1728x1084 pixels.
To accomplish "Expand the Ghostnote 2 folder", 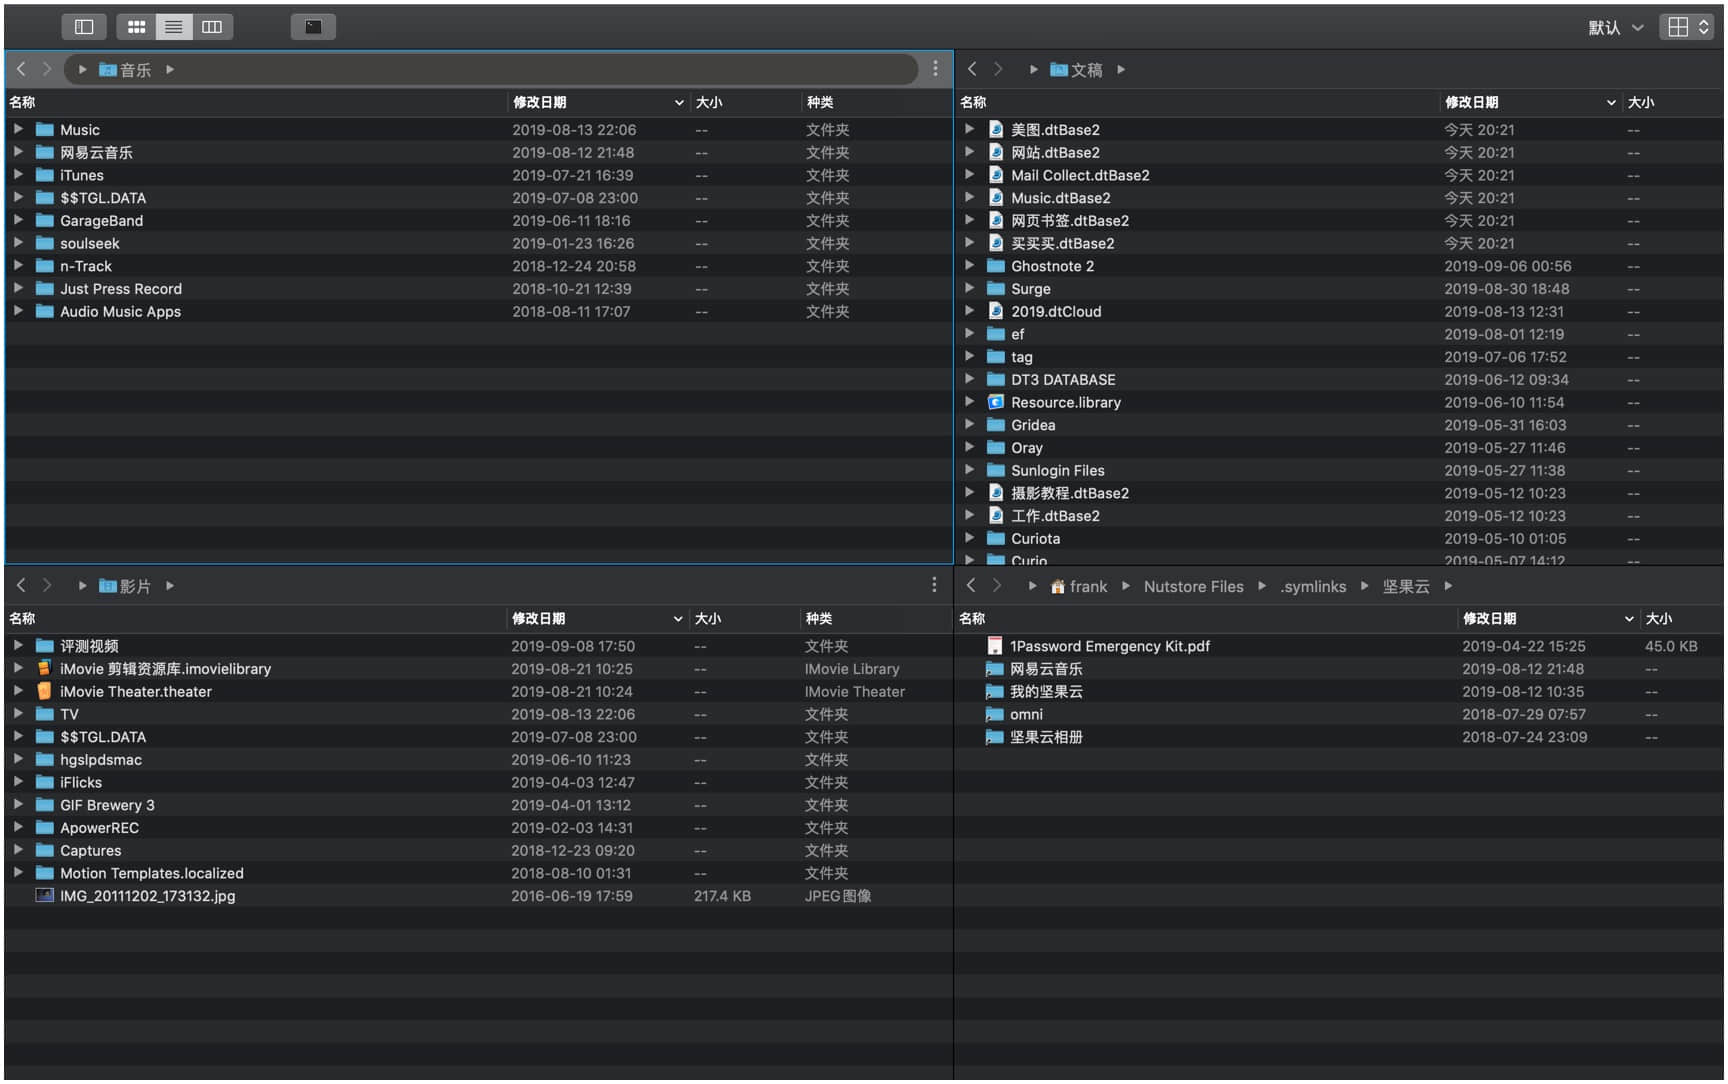I will click(x=969, y=266).
